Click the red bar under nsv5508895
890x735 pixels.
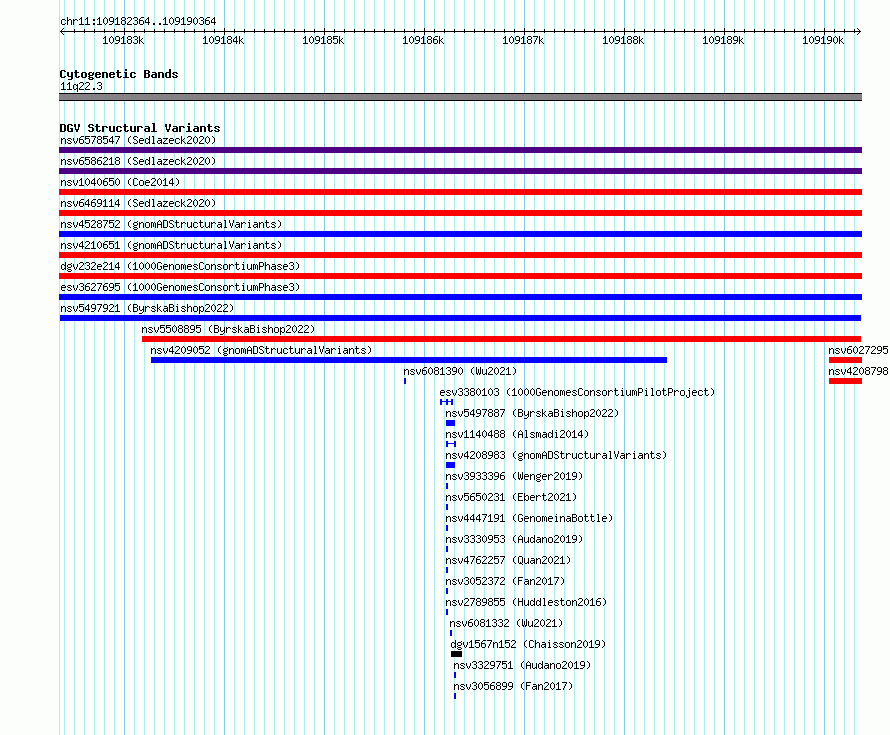502,339
